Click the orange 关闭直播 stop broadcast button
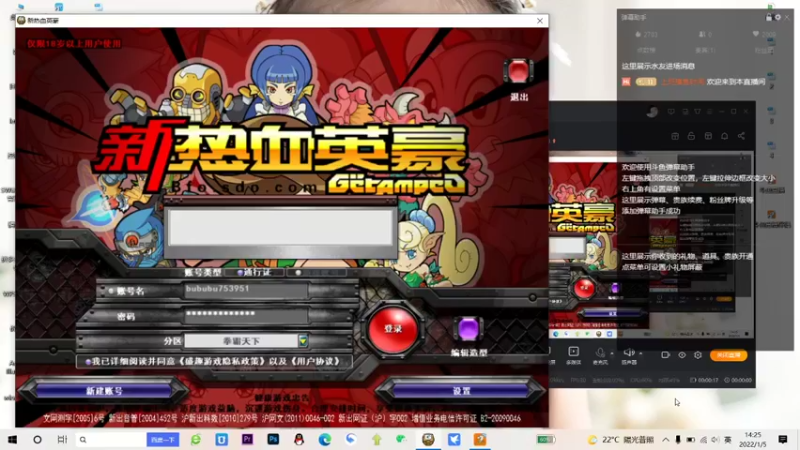This screenshot has width=800, height=450. pos(729,355)
